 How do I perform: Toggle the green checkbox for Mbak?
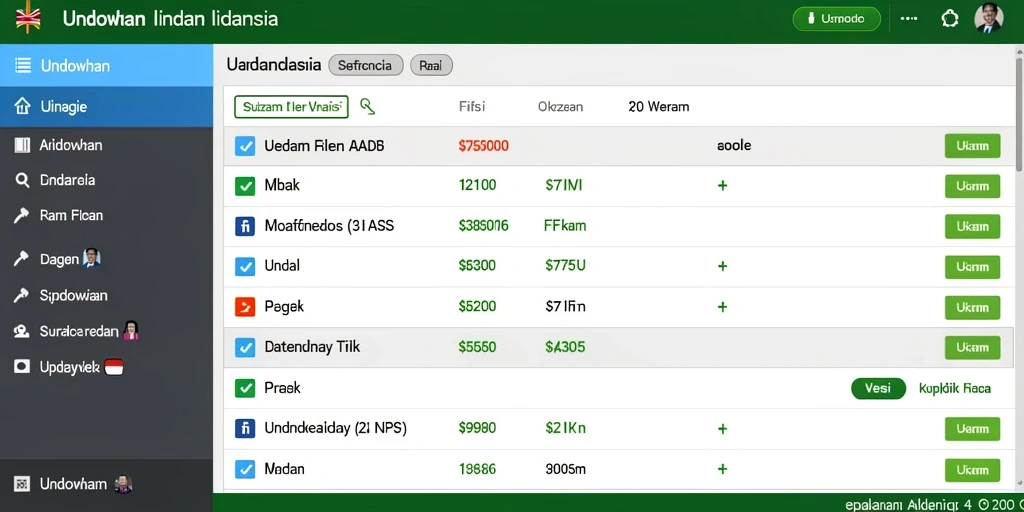(x=245, y=186)
